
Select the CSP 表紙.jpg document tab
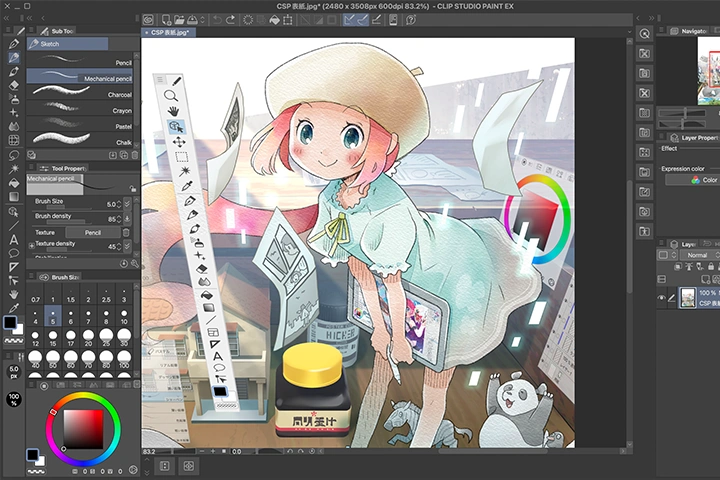(x=169, y=33)
